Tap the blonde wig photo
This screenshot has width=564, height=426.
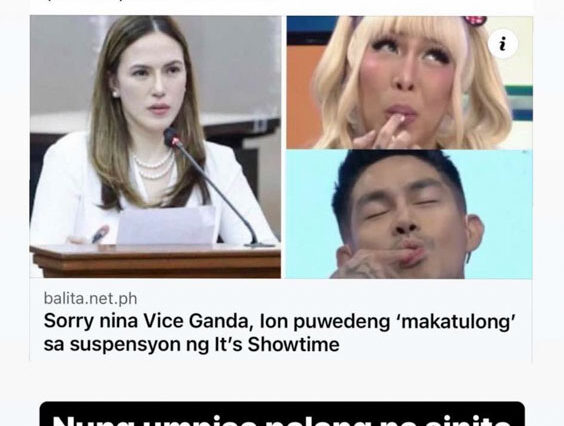click(x=409, y=82)
